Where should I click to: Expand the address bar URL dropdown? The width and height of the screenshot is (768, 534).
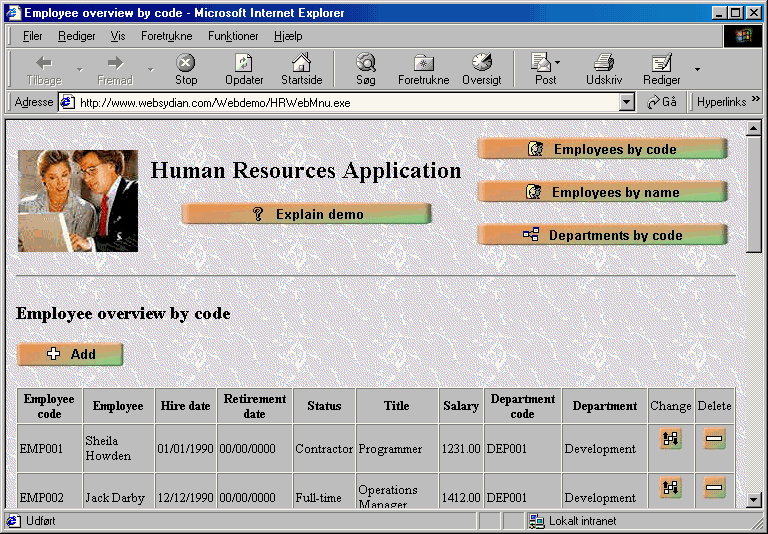(627, 102)
